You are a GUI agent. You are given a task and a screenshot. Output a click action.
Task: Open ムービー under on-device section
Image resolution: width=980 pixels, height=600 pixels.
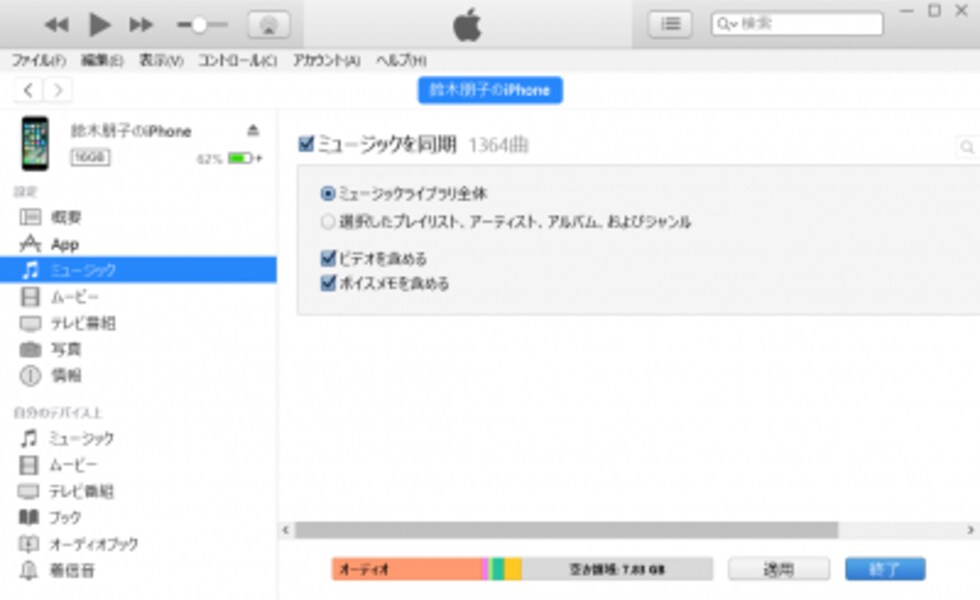pos(138,464)
